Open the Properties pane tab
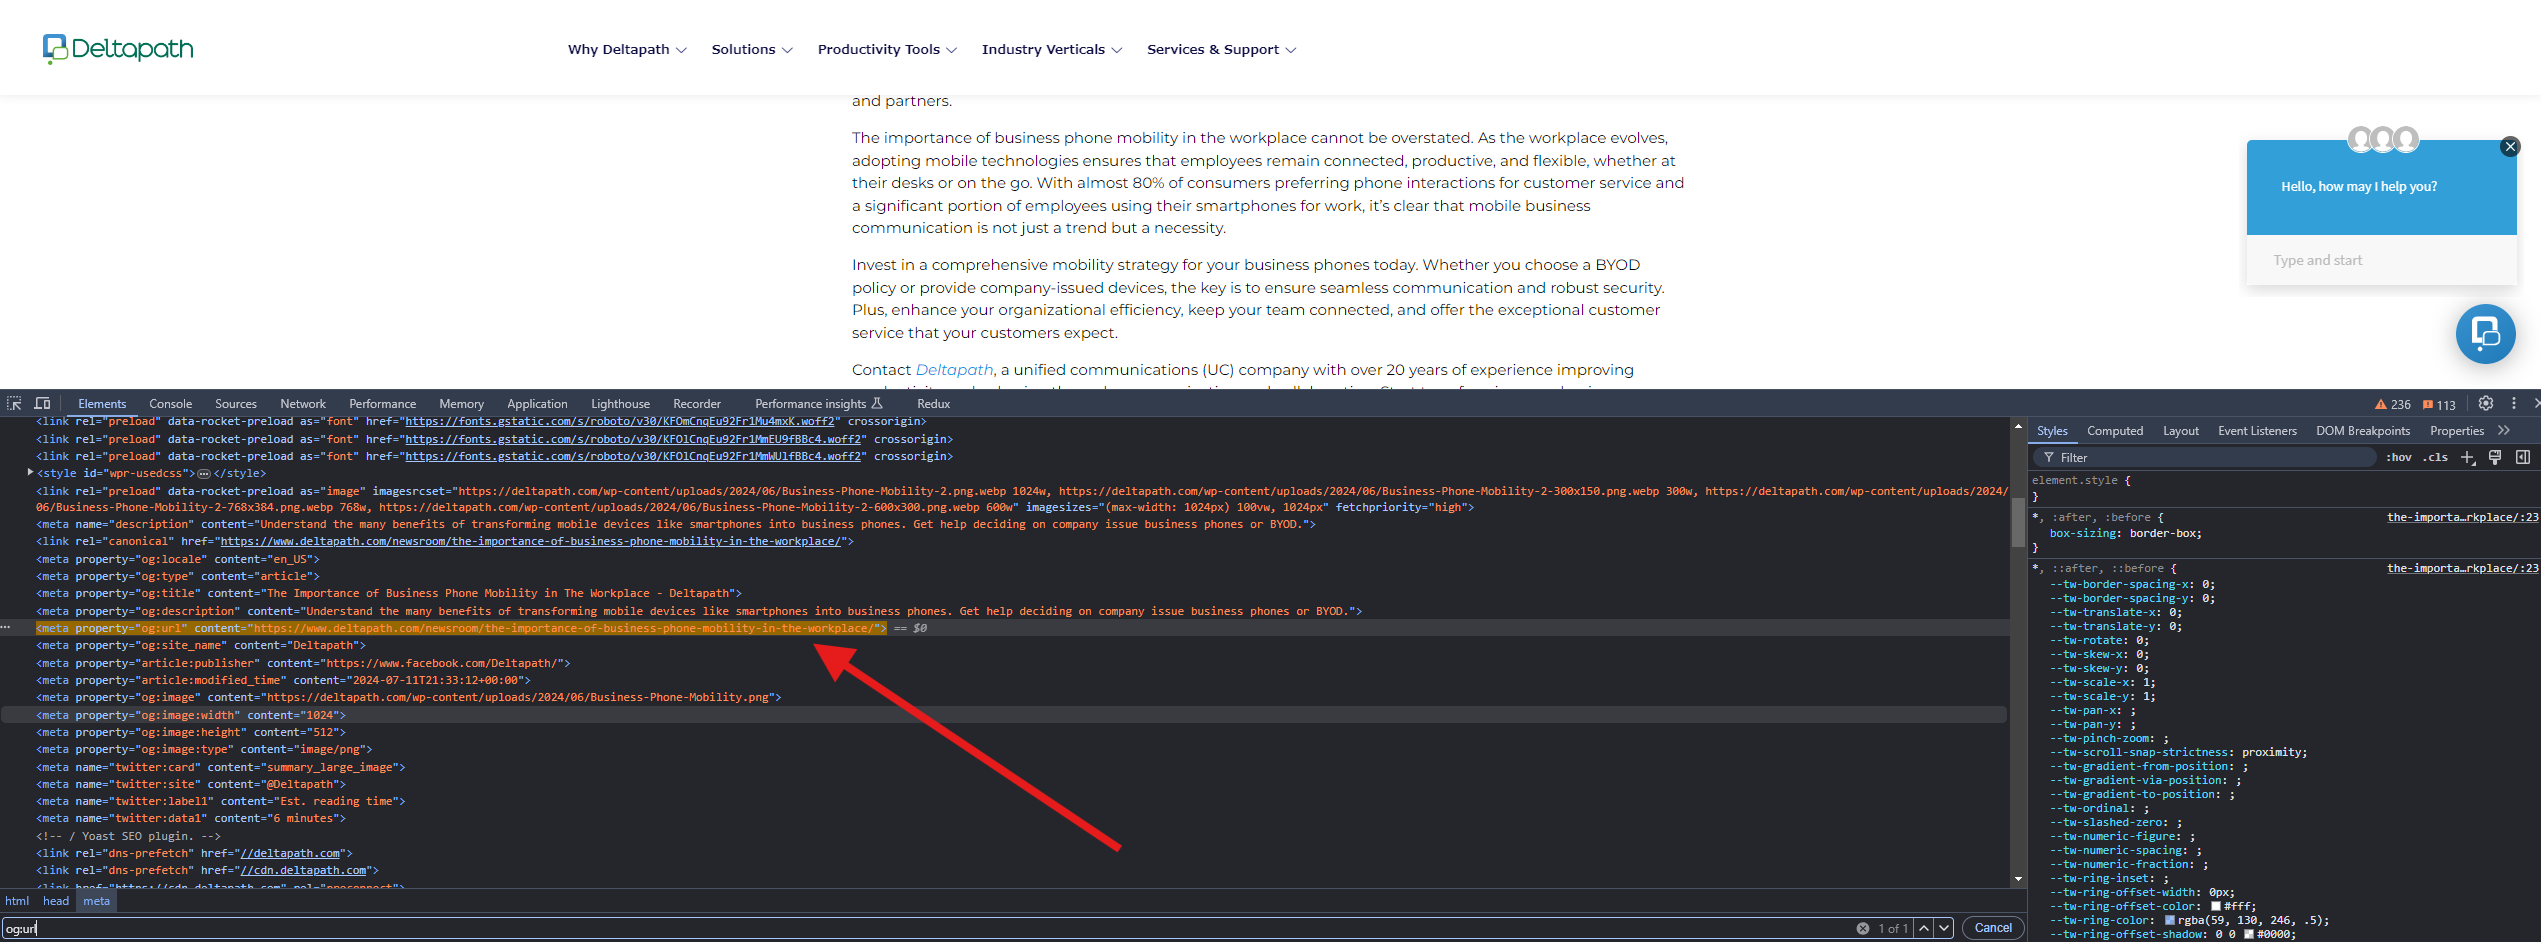 click(x=2457, y=431)
